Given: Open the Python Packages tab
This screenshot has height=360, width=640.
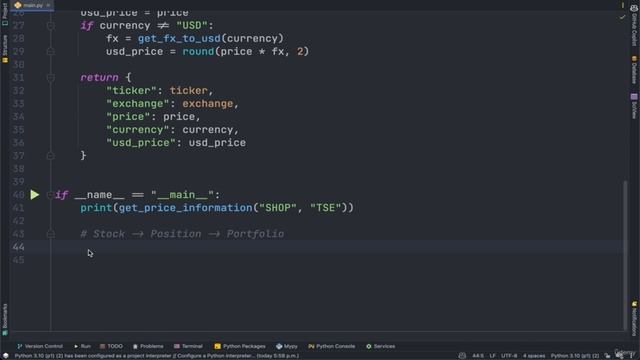Looking at the screenshot, I should click(240, 346).
